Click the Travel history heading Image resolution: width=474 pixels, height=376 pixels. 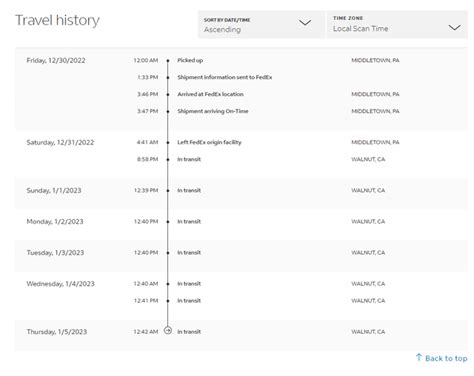57,20
